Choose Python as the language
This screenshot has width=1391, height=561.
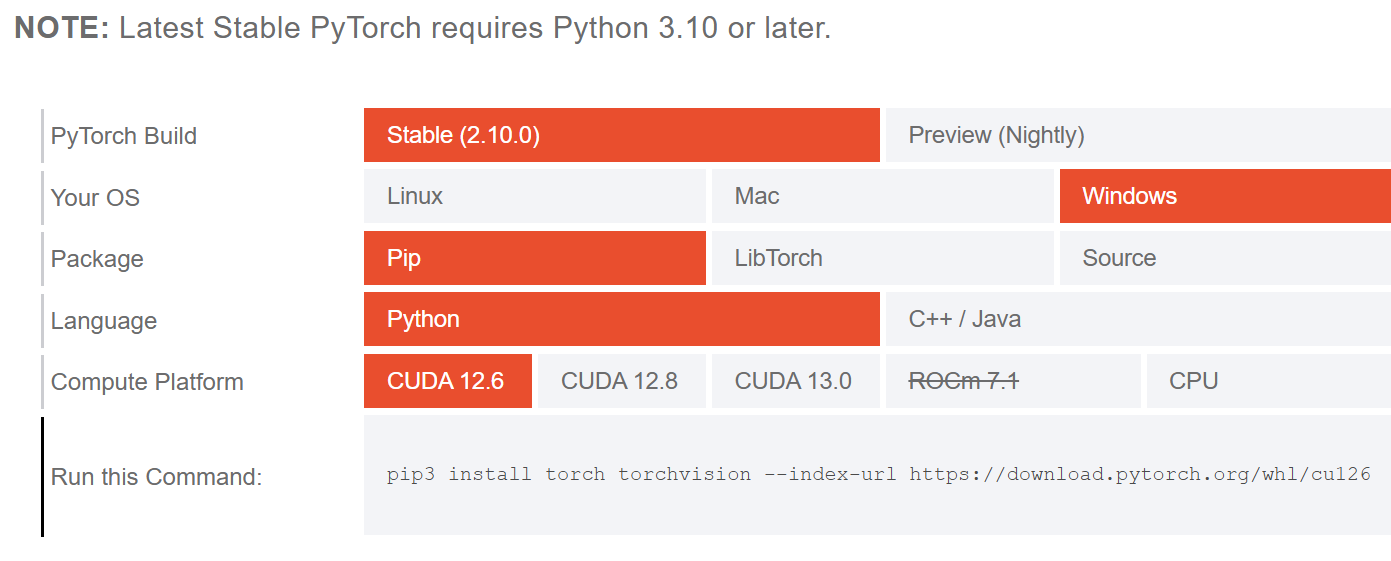point(621,319)
